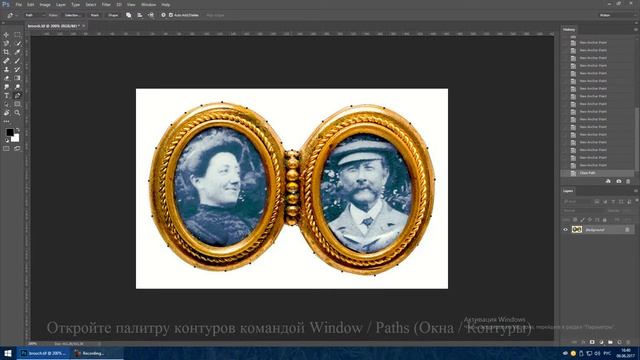This screenshot has height=360, width=640.
Task: Select Close Path history state
Action: click(x=597, y=173)
